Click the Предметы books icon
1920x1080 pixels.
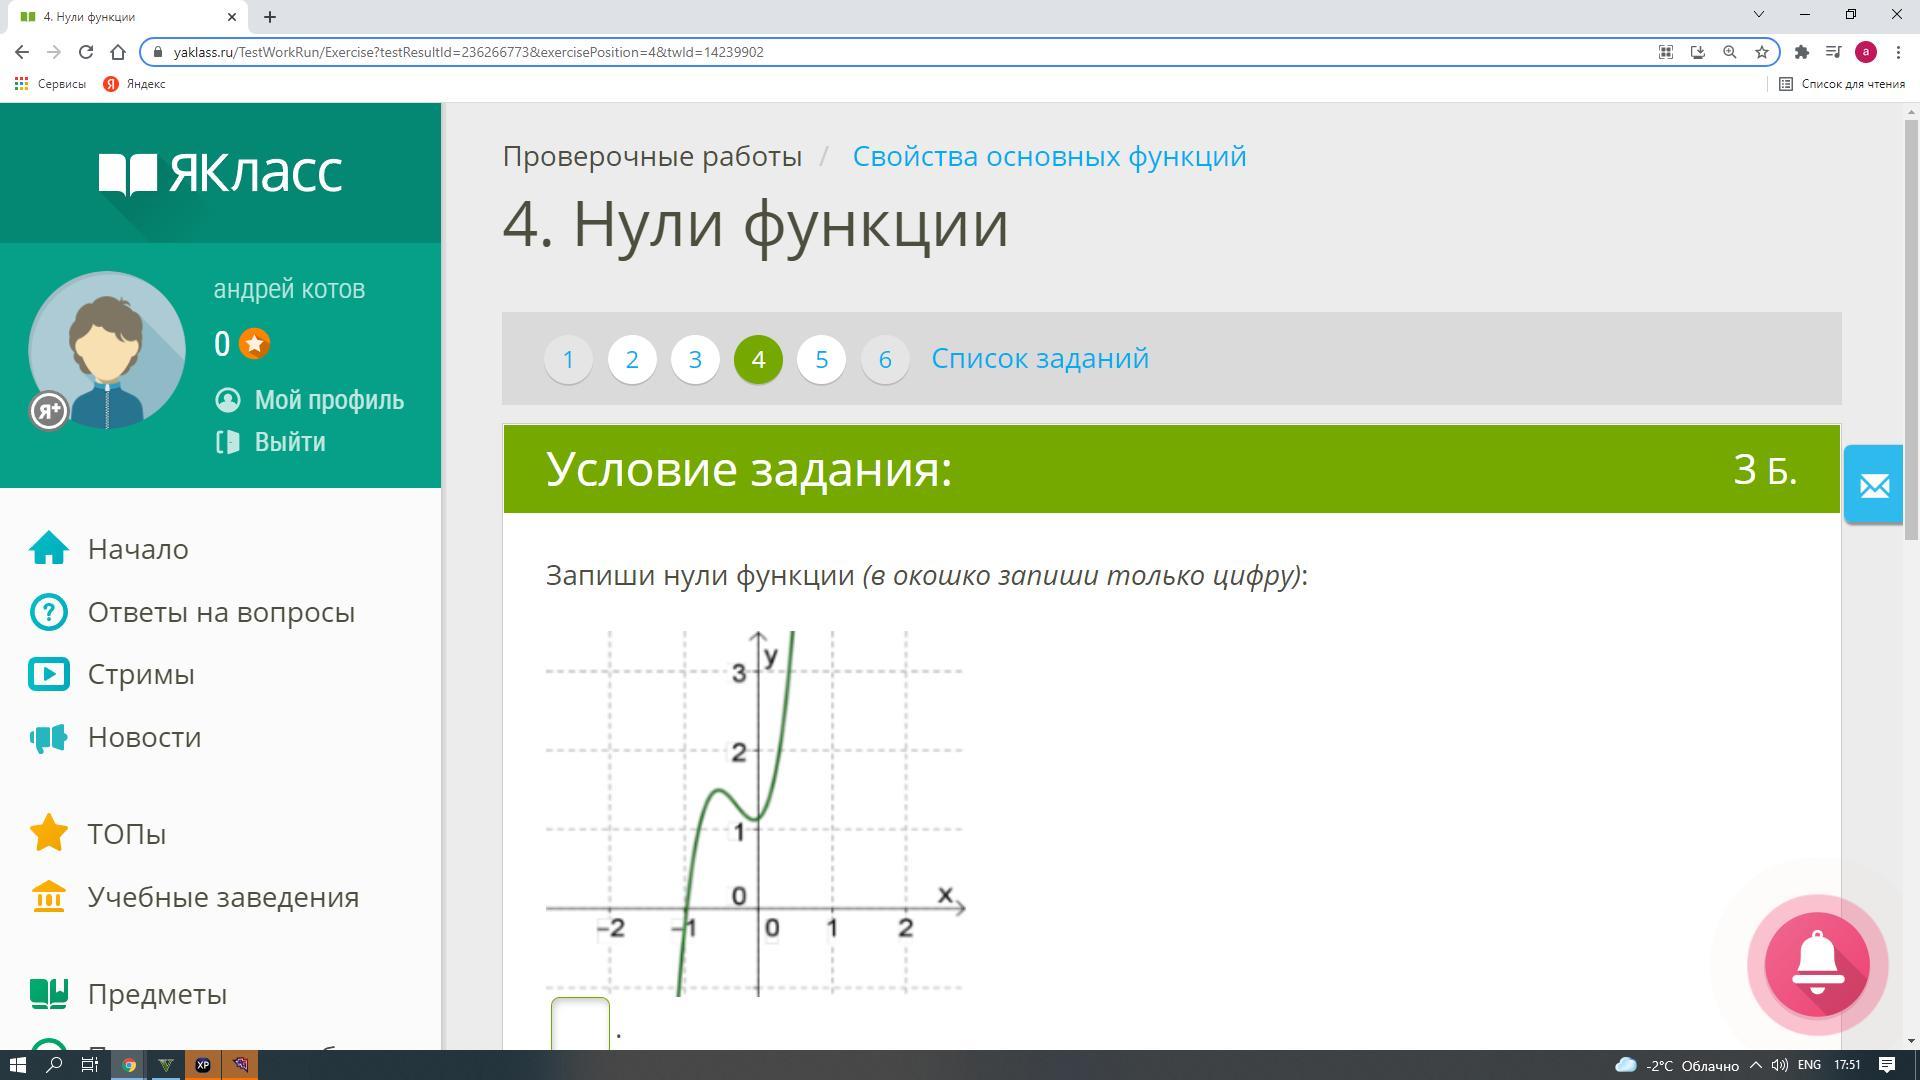coord(48,993)
